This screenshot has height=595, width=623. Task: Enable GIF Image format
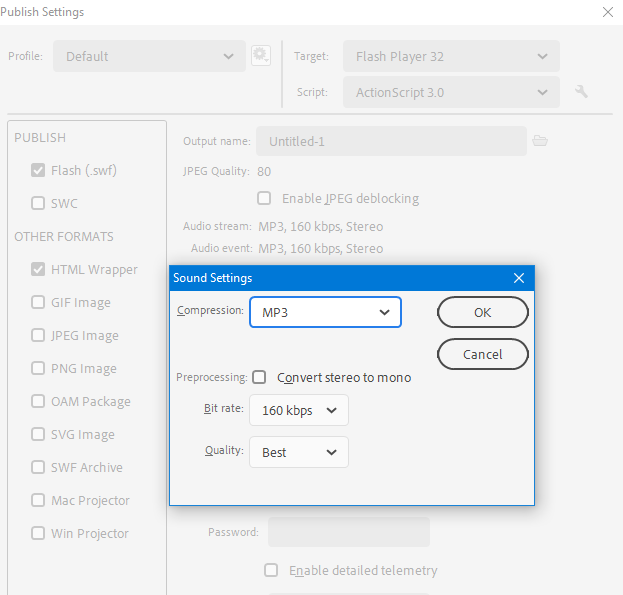pyautogui.click(x=38, y=302)
